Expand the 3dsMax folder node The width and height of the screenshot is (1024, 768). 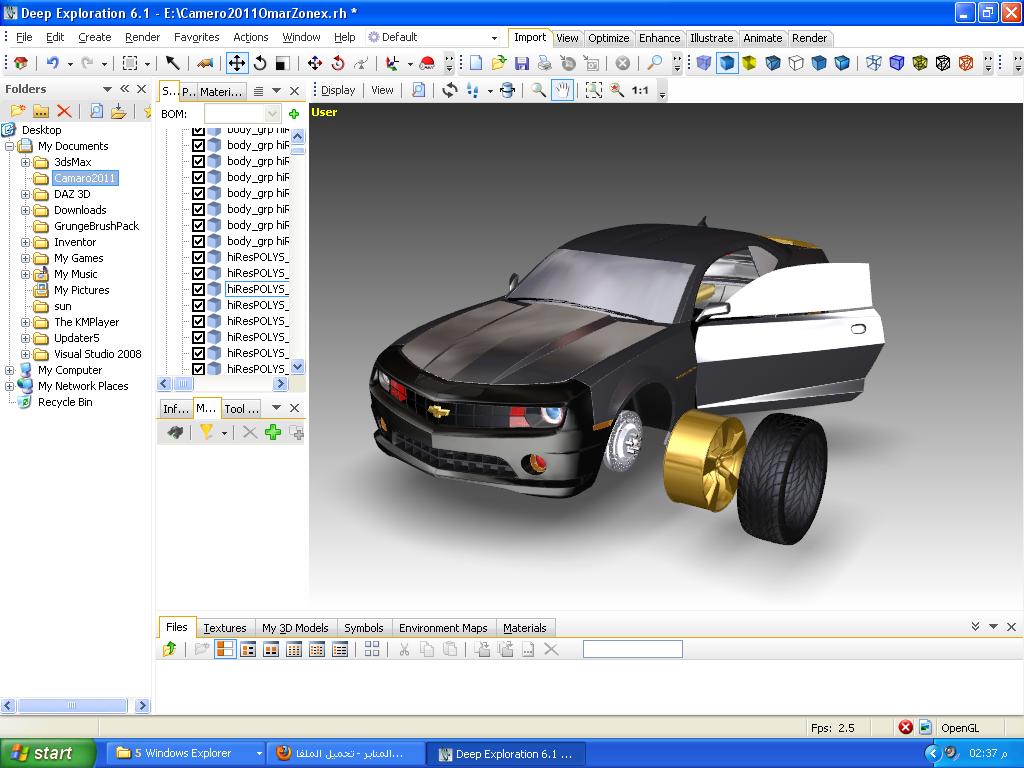click(x=25, y=162)
